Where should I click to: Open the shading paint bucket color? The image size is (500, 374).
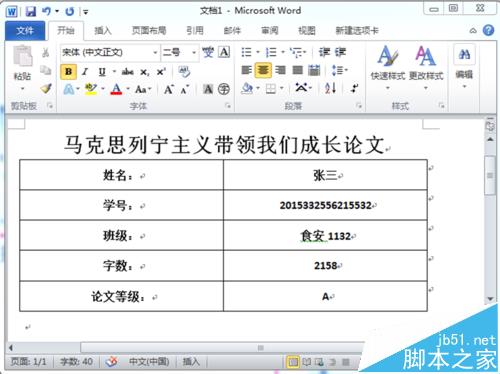point(247,88)
